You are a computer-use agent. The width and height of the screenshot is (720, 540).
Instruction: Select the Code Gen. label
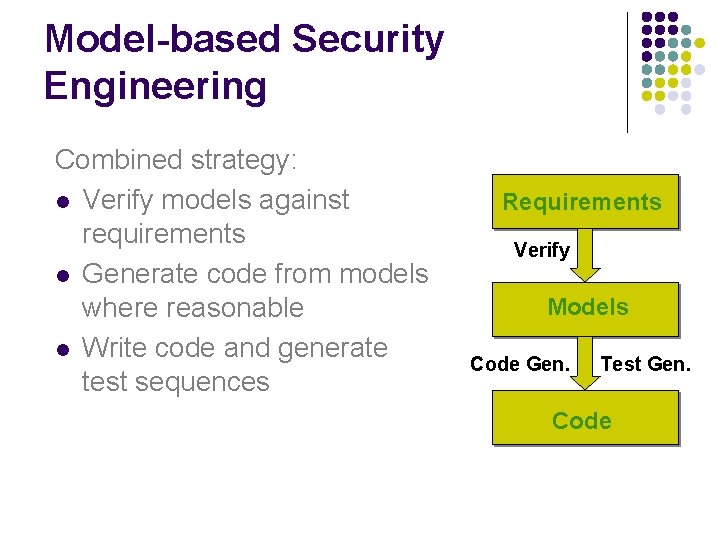pyautogui.click(x=520, y=364)
